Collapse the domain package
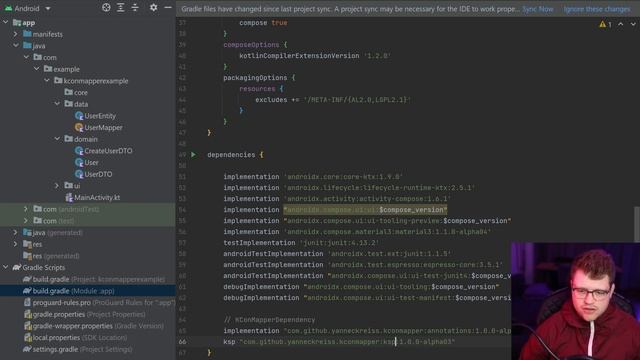Screen dimensions: 640x360 click(x=57, y=139)
